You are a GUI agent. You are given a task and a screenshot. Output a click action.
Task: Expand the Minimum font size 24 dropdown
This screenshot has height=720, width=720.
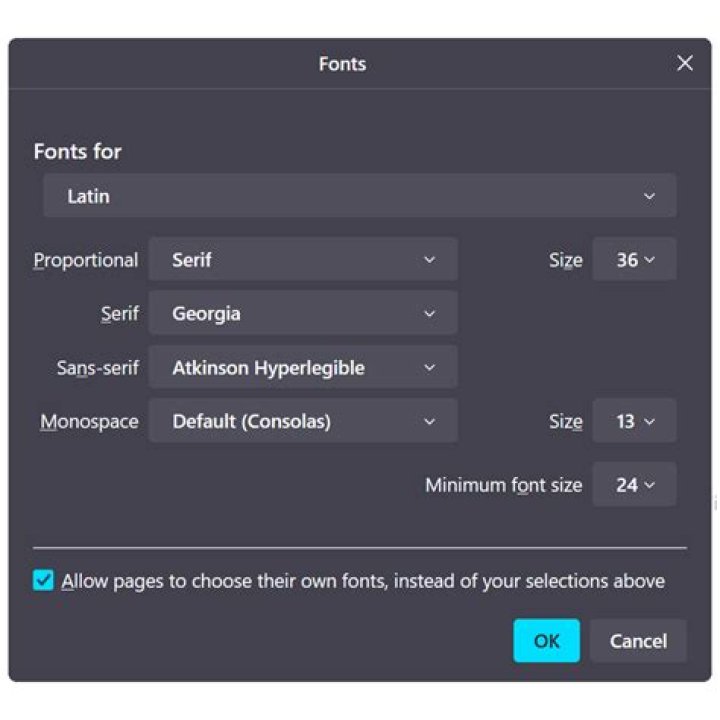pyautogui.click(x=634, y=485)
